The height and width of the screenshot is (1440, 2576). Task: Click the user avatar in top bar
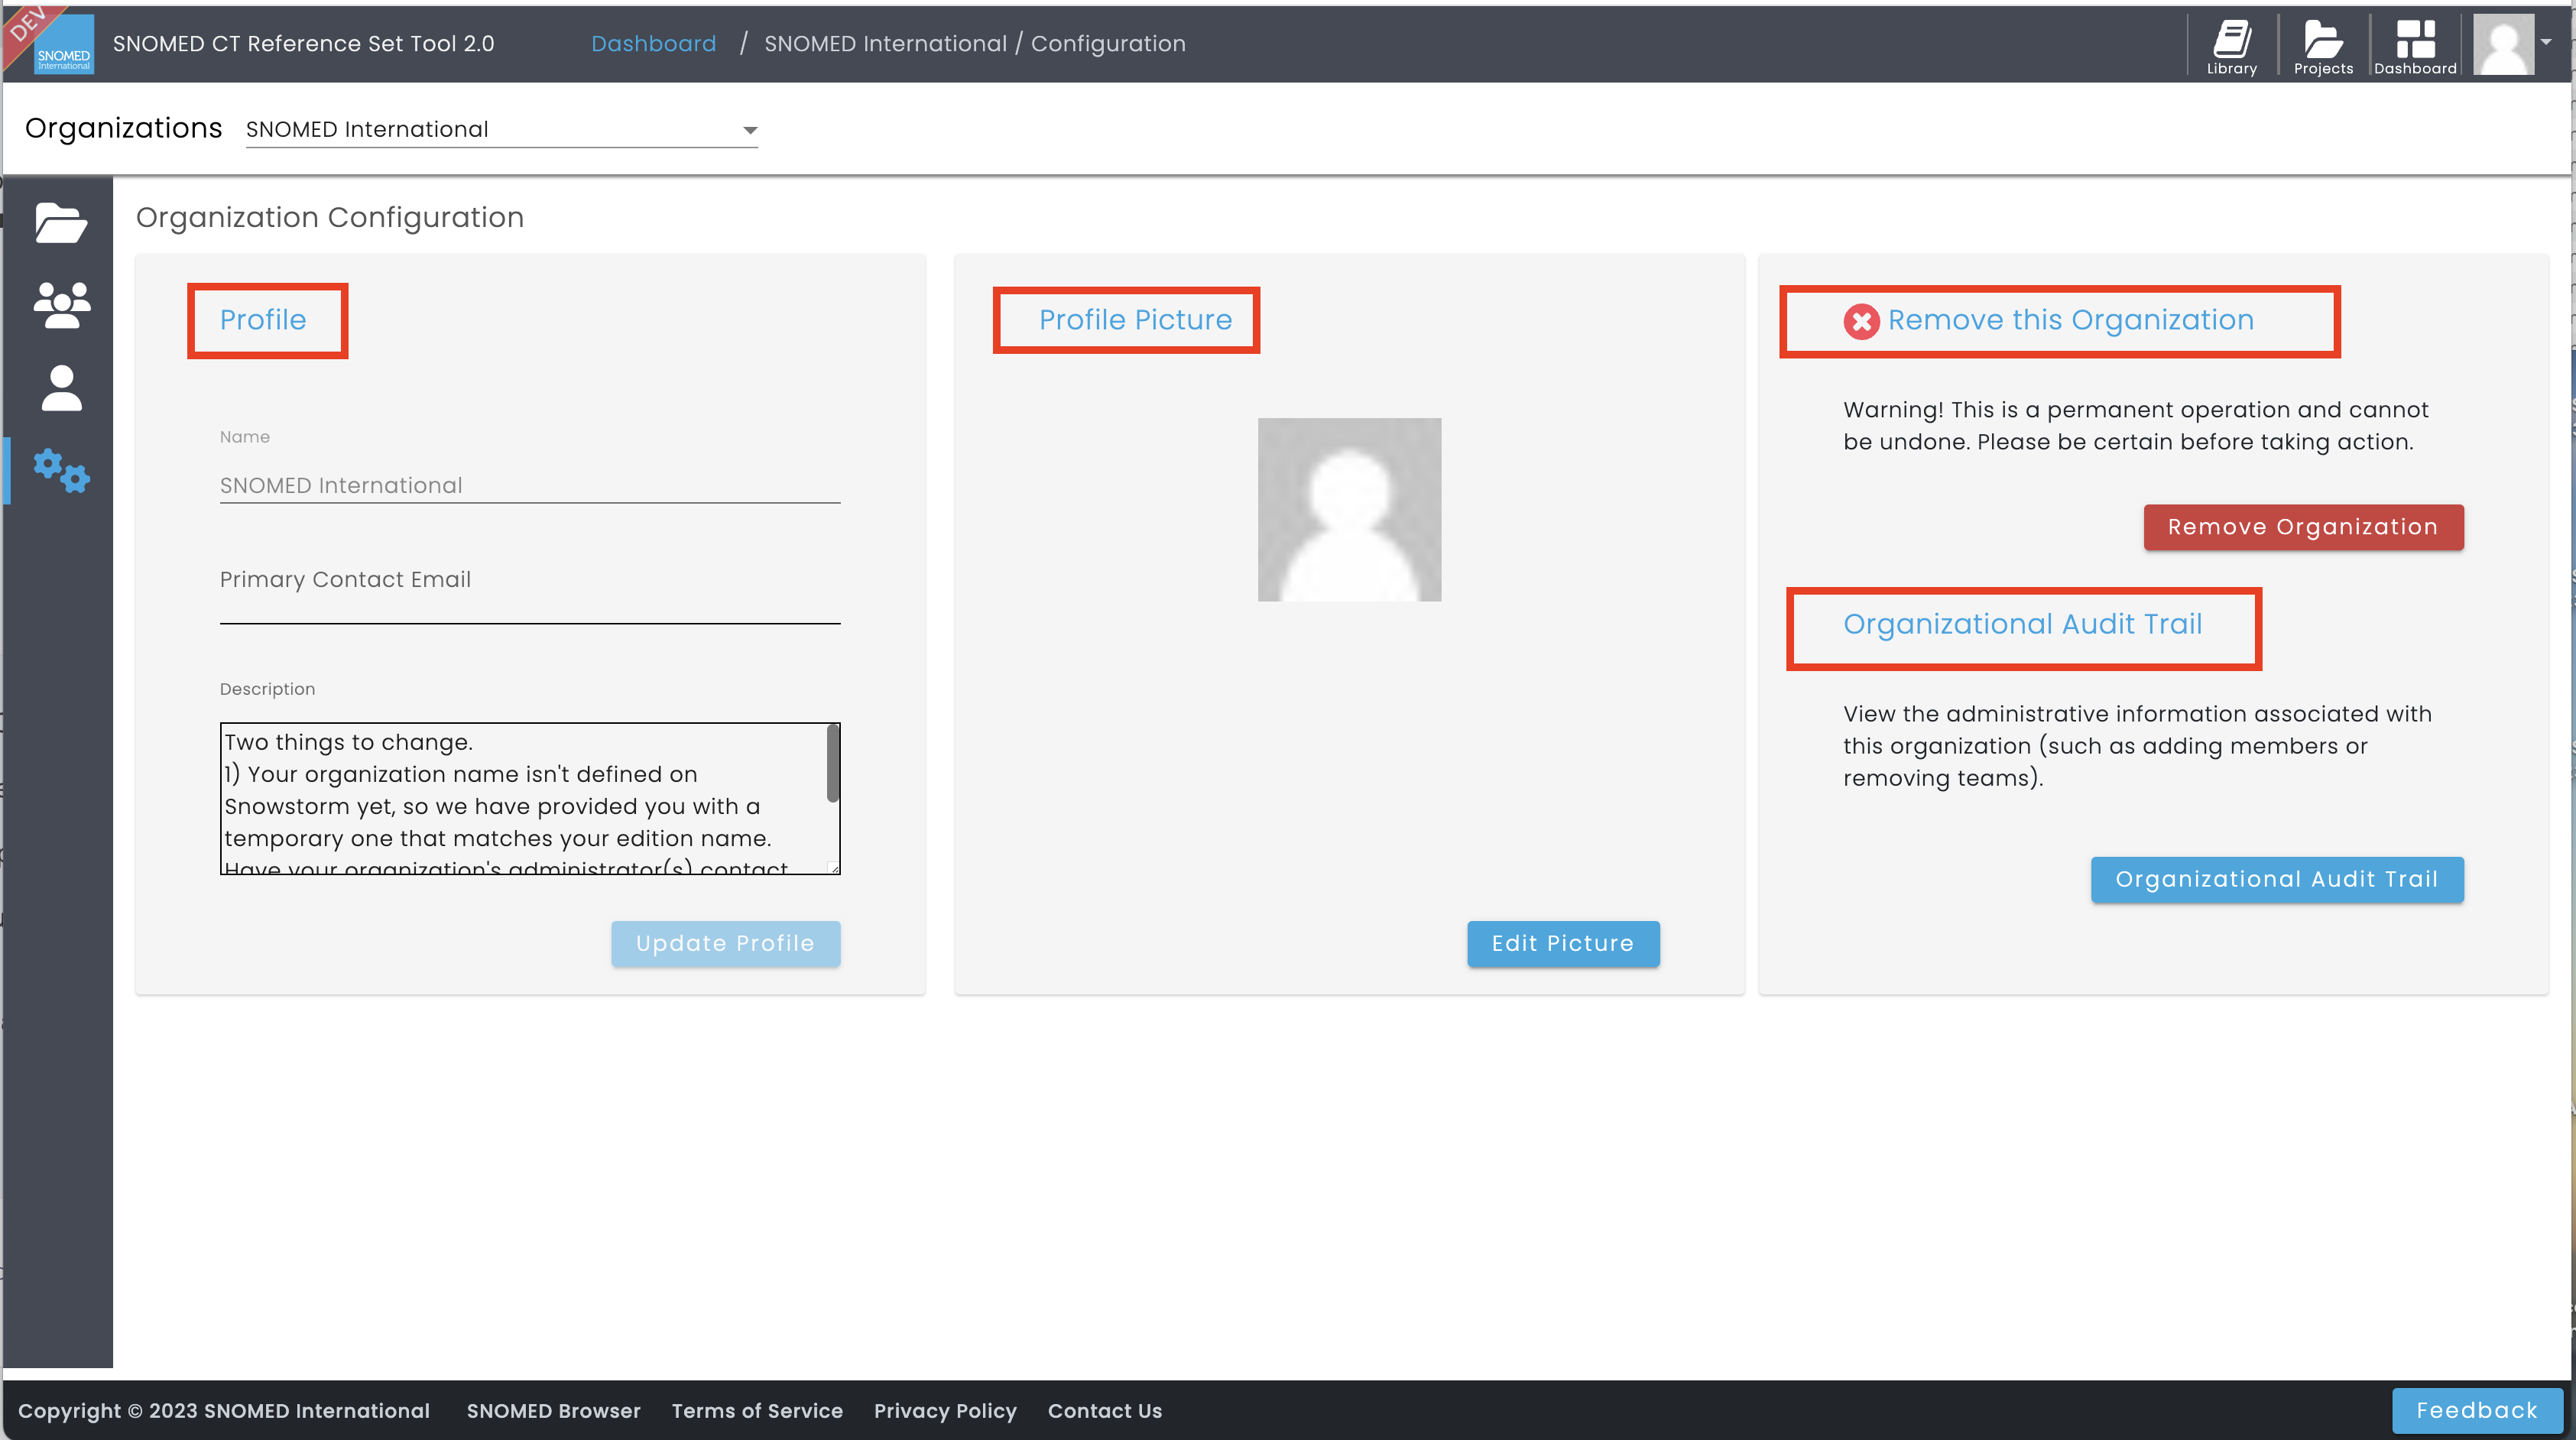(2503, 44)
